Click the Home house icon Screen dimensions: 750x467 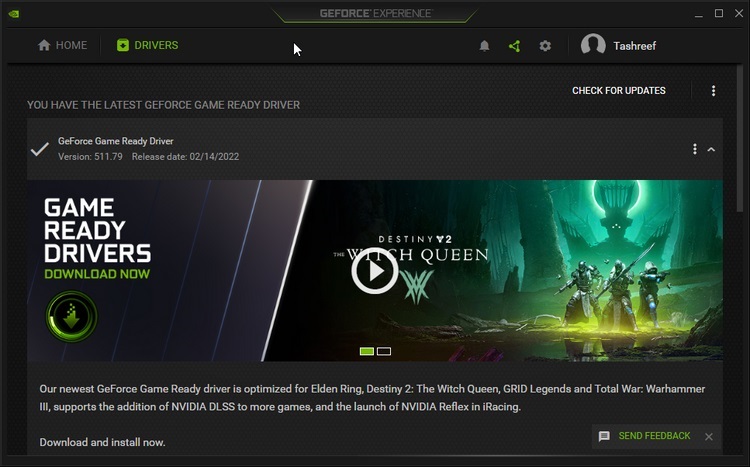tap(44, 45)
